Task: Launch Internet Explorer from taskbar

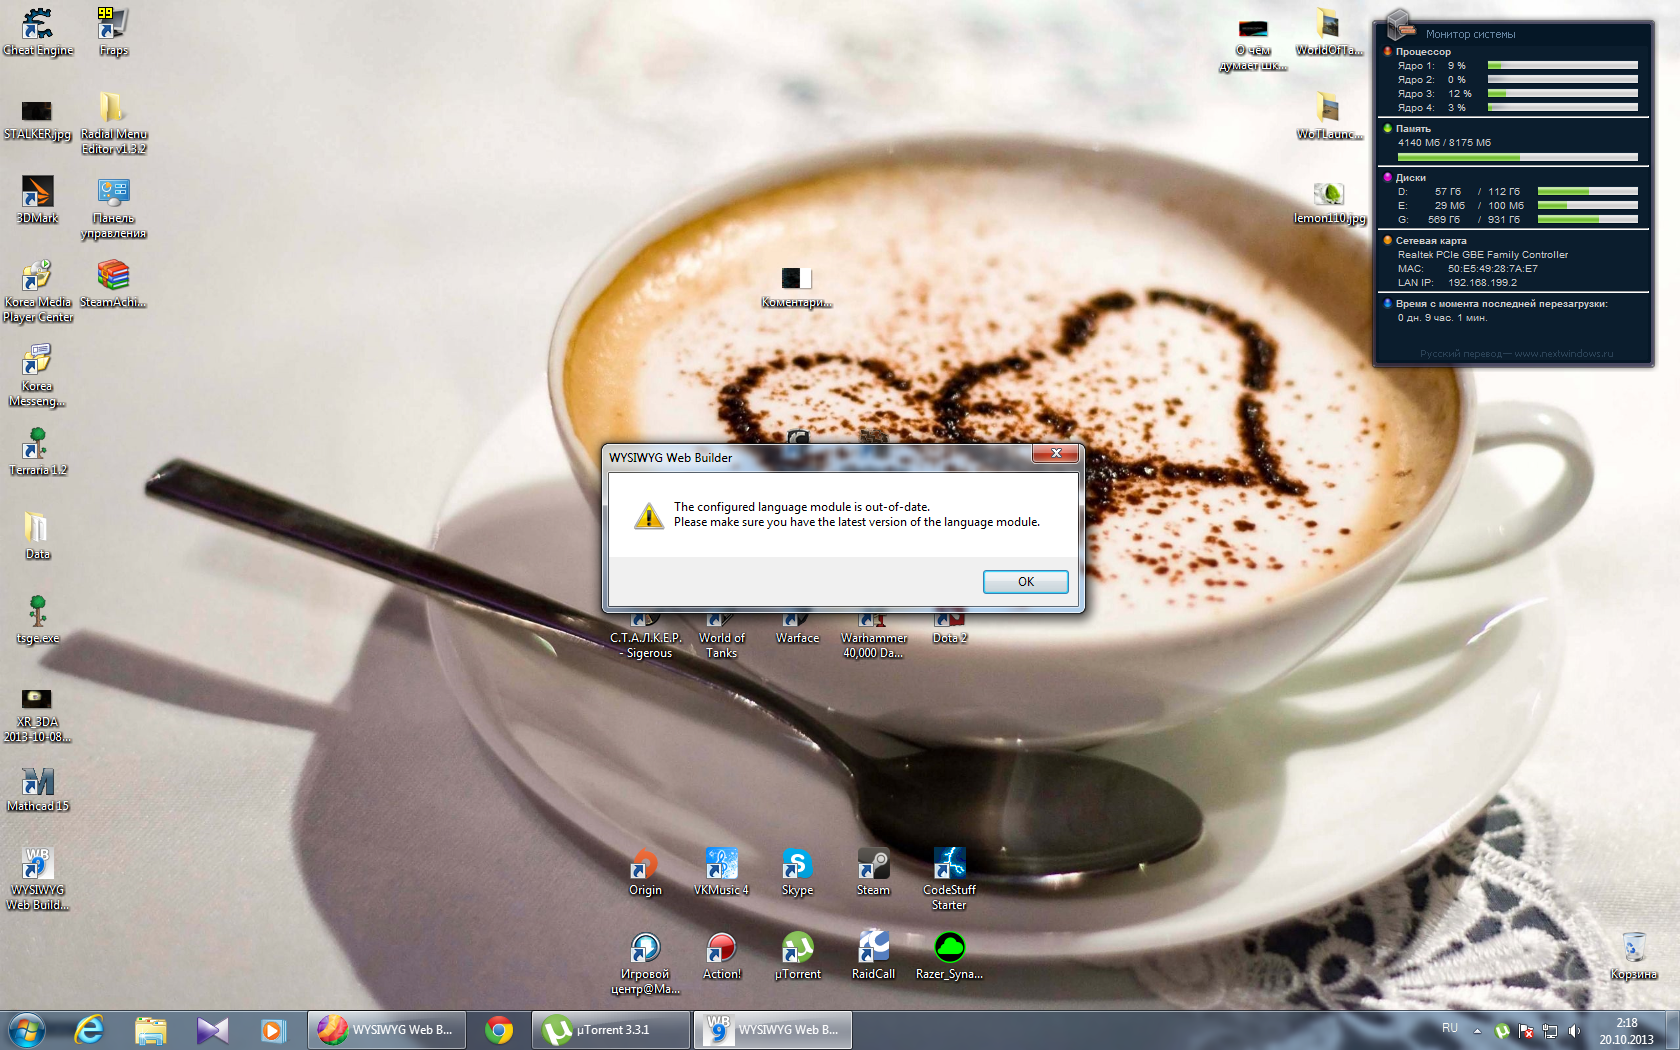Action: coord(89,1029)
